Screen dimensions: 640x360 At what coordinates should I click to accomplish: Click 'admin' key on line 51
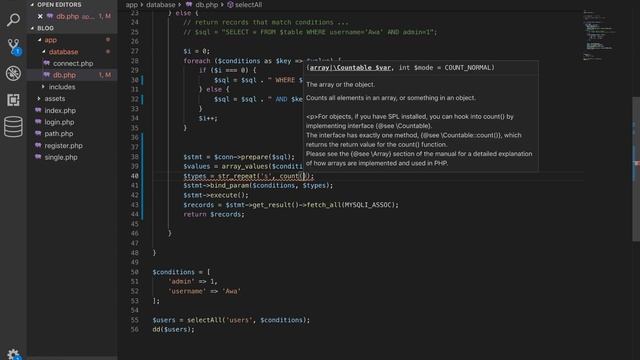(181, 281)
